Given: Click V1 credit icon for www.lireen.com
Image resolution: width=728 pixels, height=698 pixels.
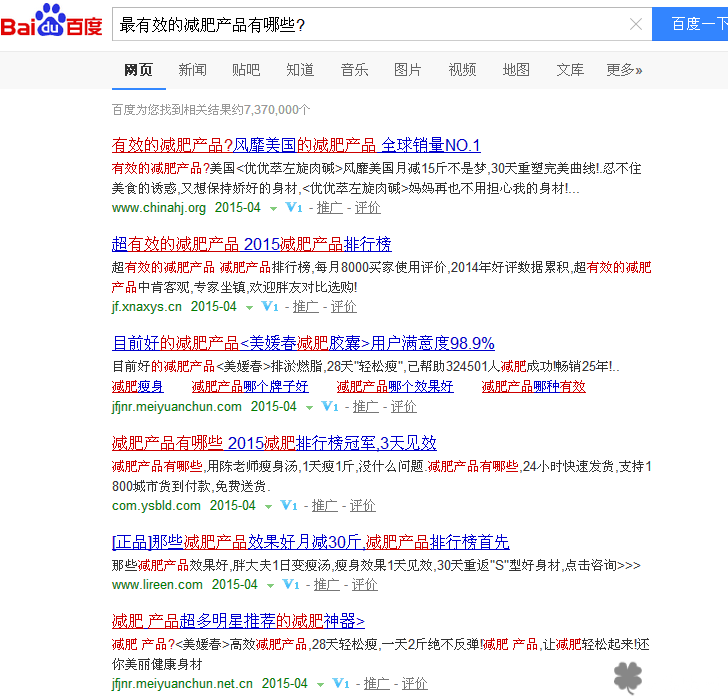Looking at the screenshot, I should point(291,584).
